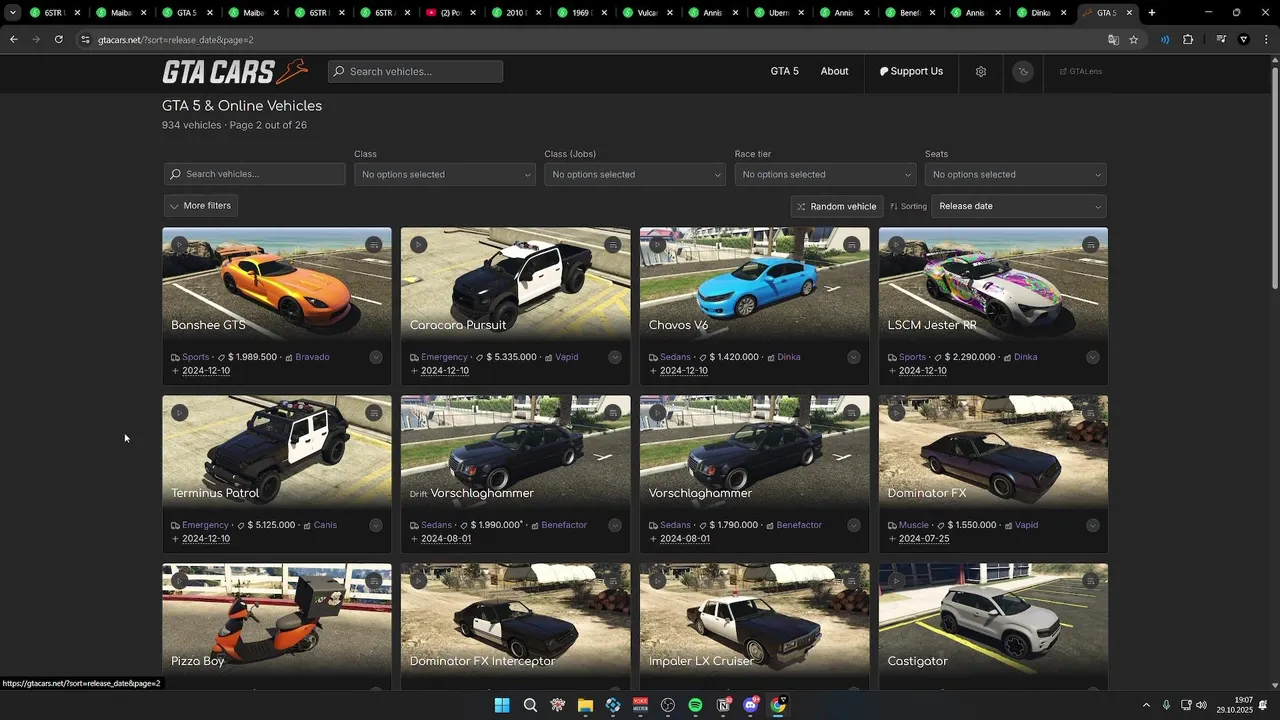Open the list icon on Dominator FX card
The image size is (1280, 720).
[1091, 413]
